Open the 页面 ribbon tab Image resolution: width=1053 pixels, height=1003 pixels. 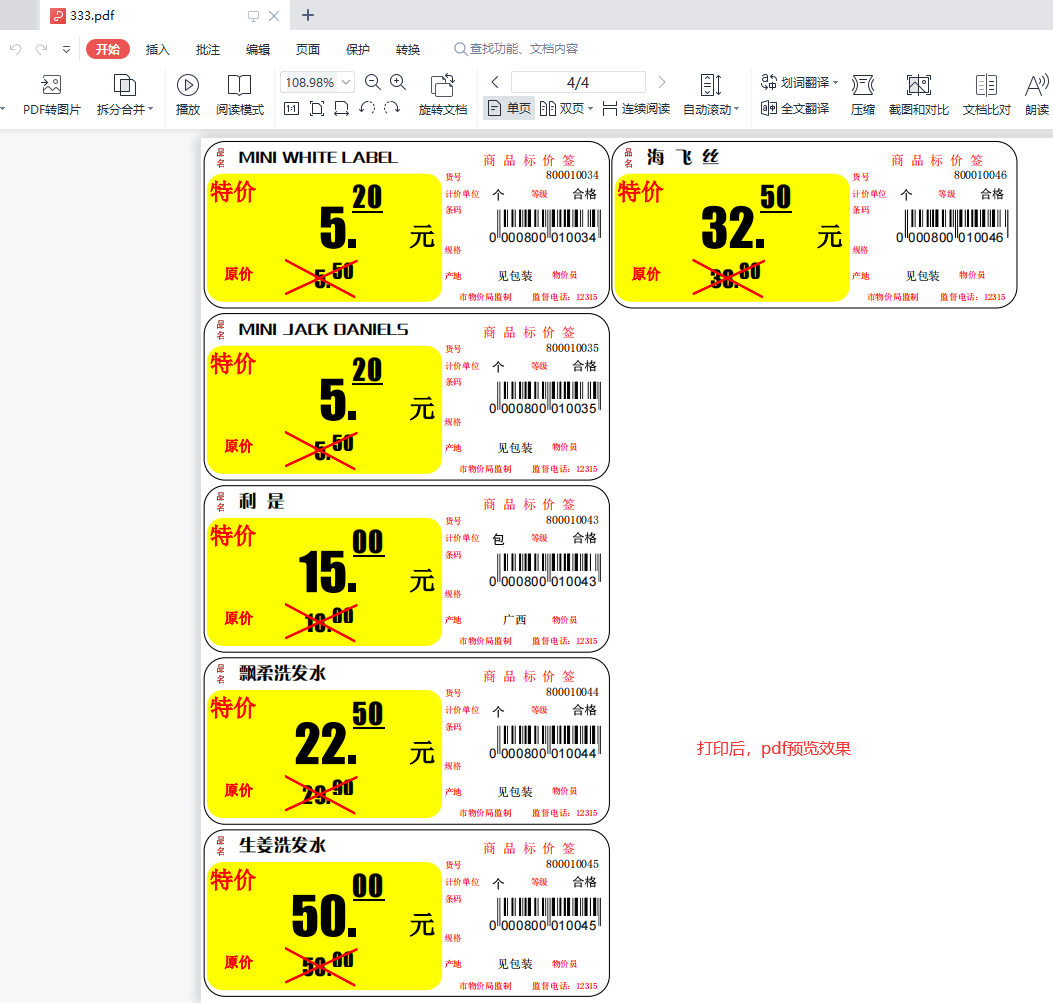308,49
